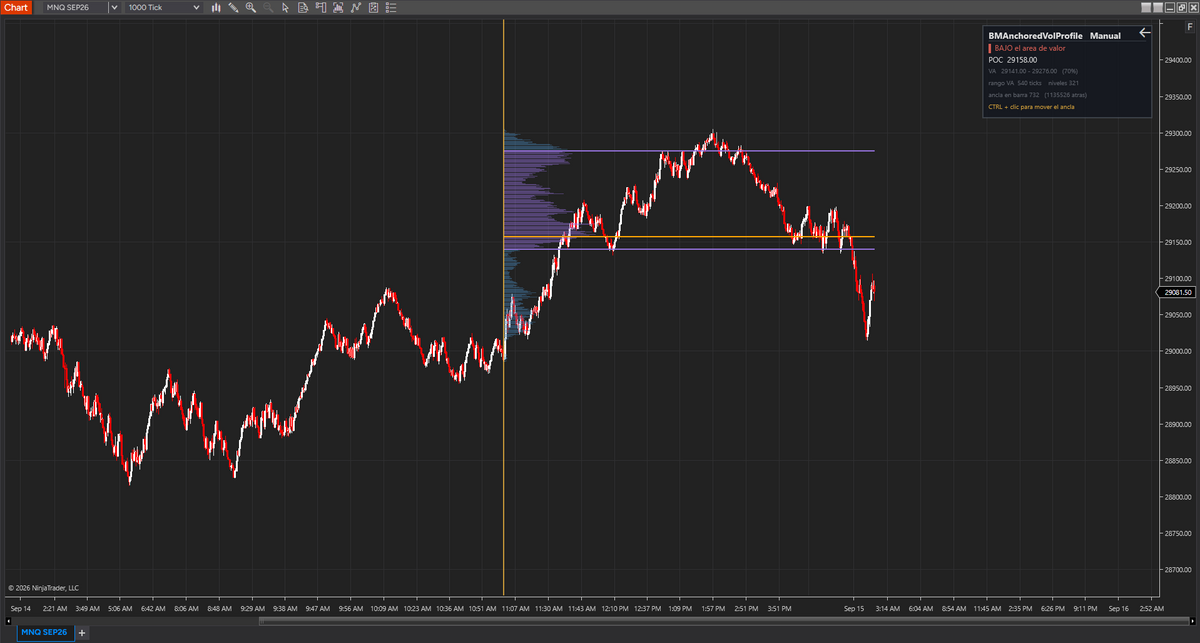Click the 1:57 PM time axis label
Image resolution: width=1200 pixels, height=643 pixels.
pyautogui.click(x=713, y=607)
